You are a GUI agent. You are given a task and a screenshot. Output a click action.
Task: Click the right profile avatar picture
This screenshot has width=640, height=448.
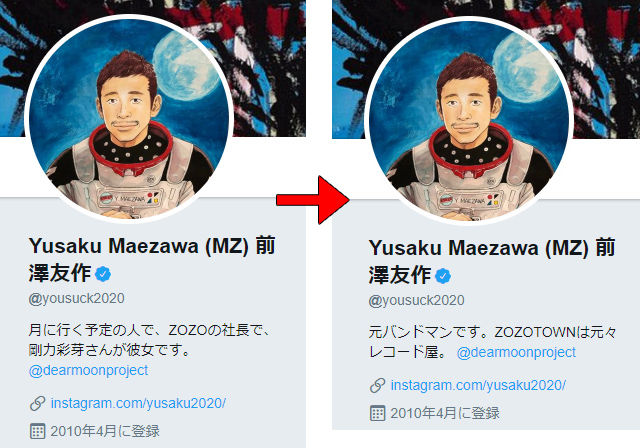469,121
